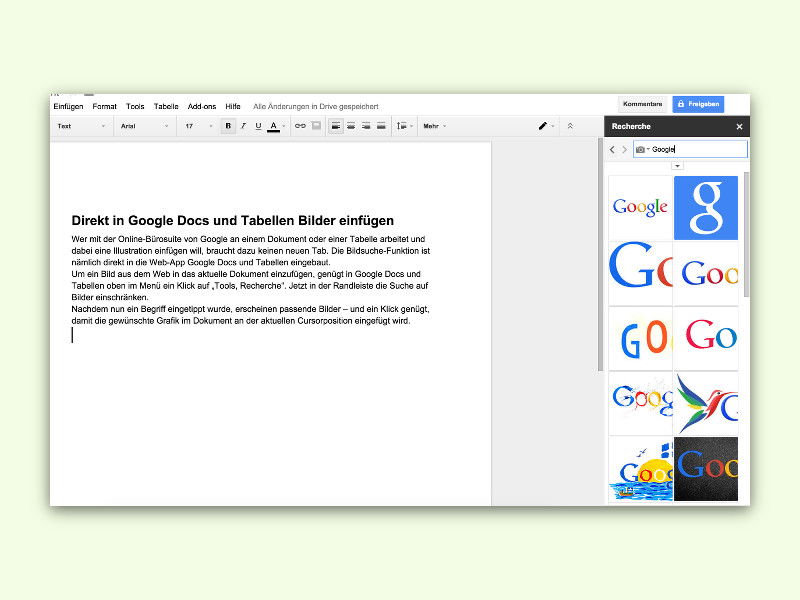Select the hand-drawn GO logo thumbnail
This screenshot has height=600, width=800.
640,338
